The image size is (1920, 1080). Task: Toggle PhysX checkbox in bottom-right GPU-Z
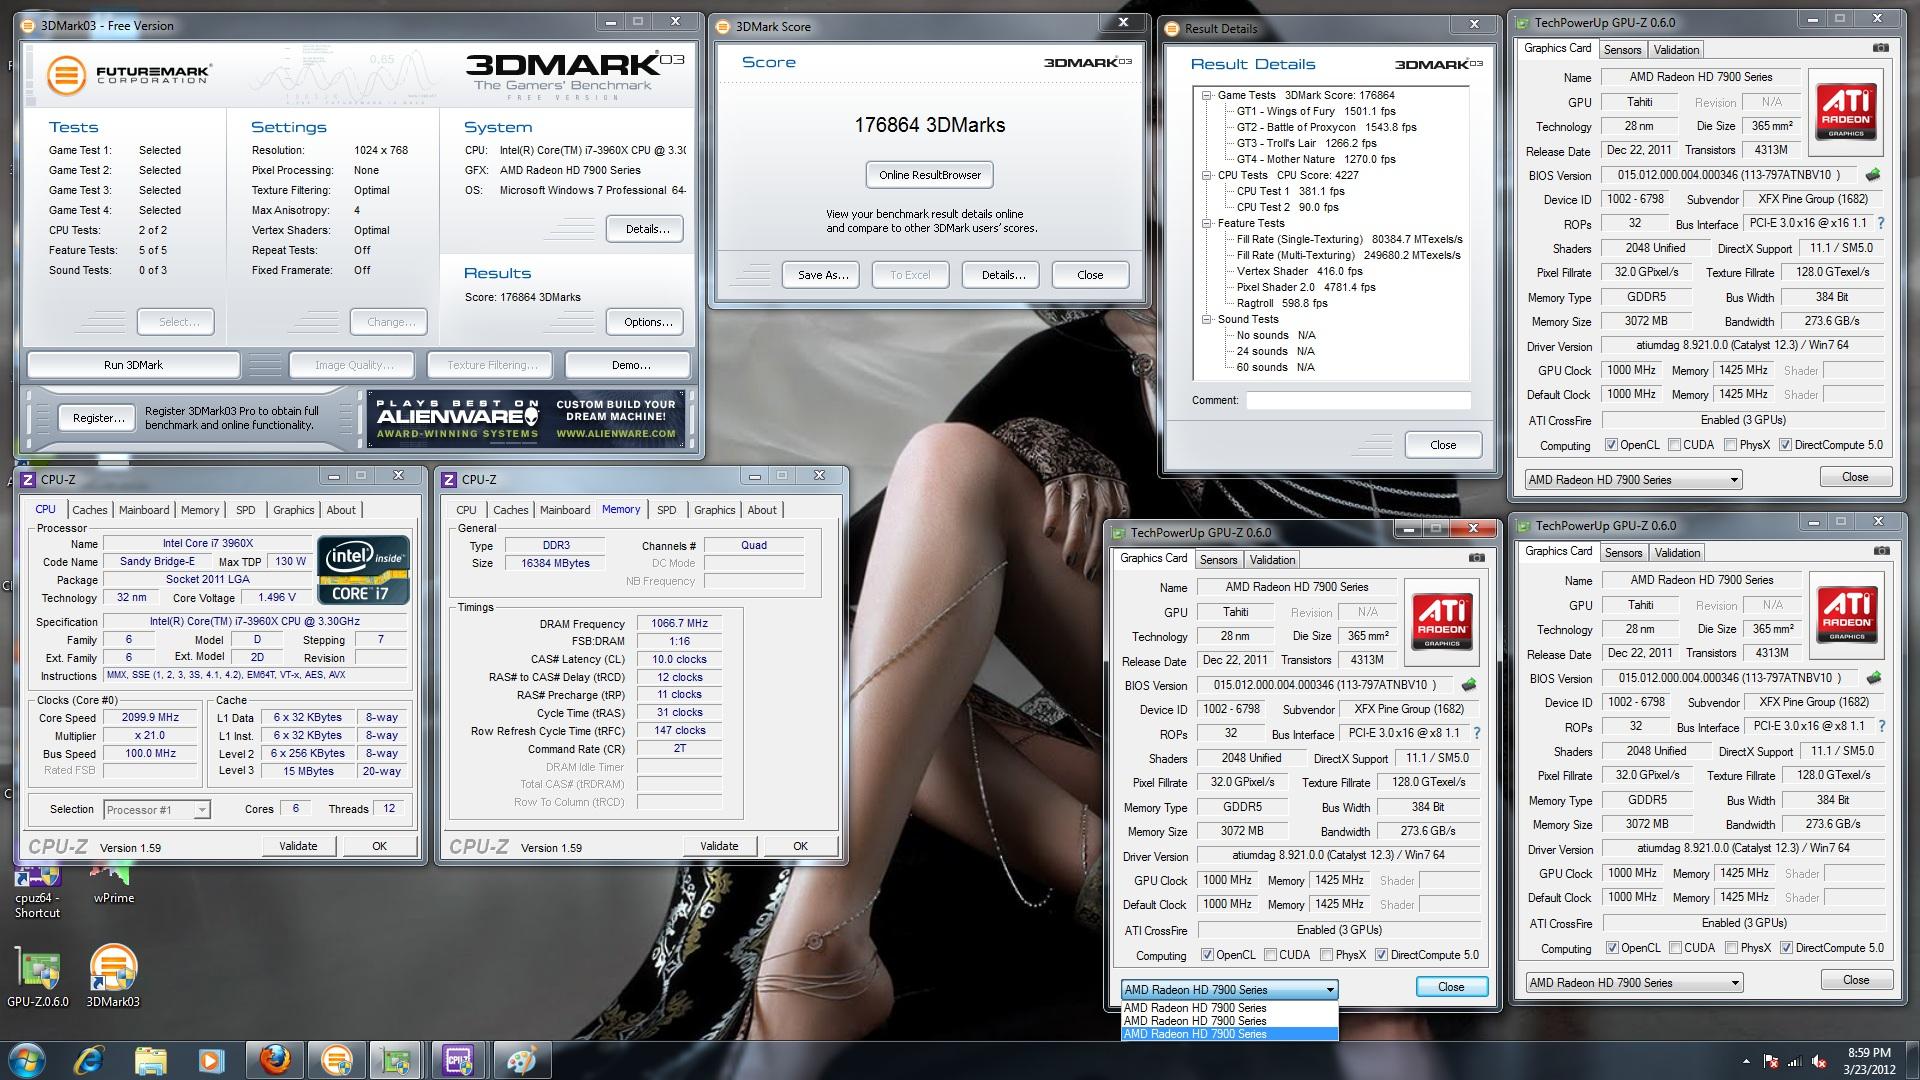[1731, 948]
